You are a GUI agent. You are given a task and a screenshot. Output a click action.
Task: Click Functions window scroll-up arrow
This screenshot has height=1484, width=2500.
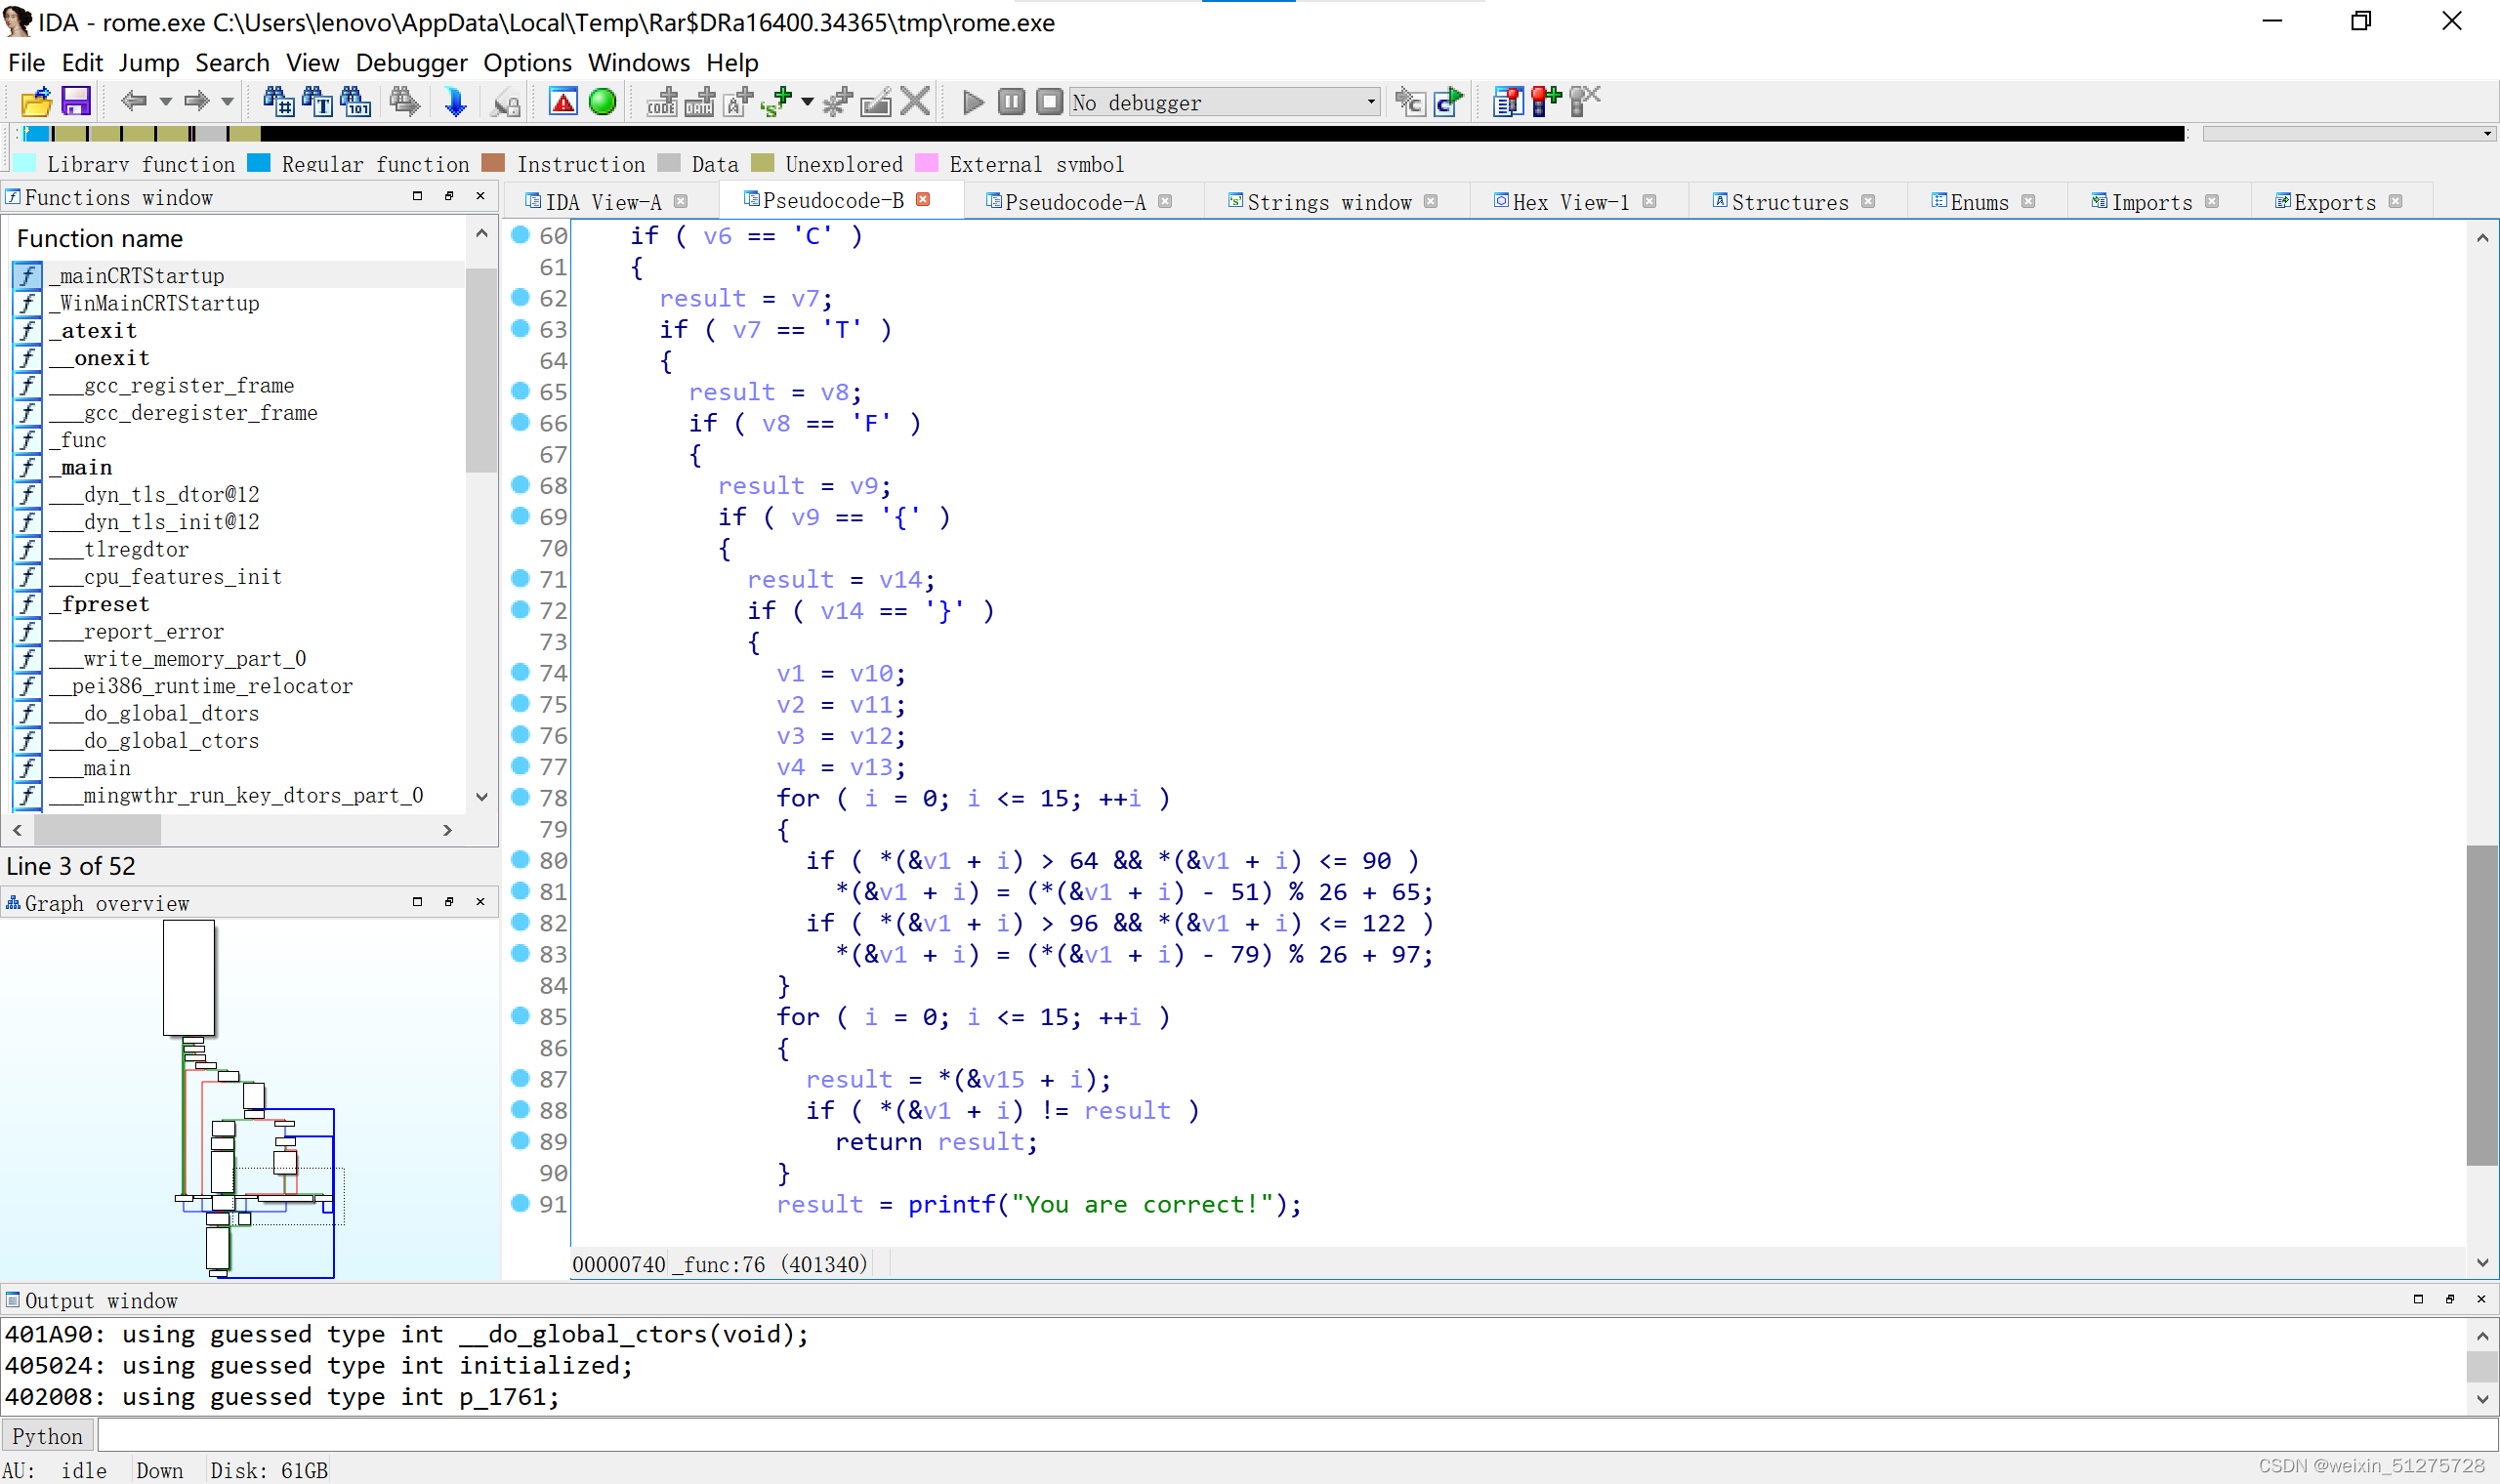[x=481, y=234]
